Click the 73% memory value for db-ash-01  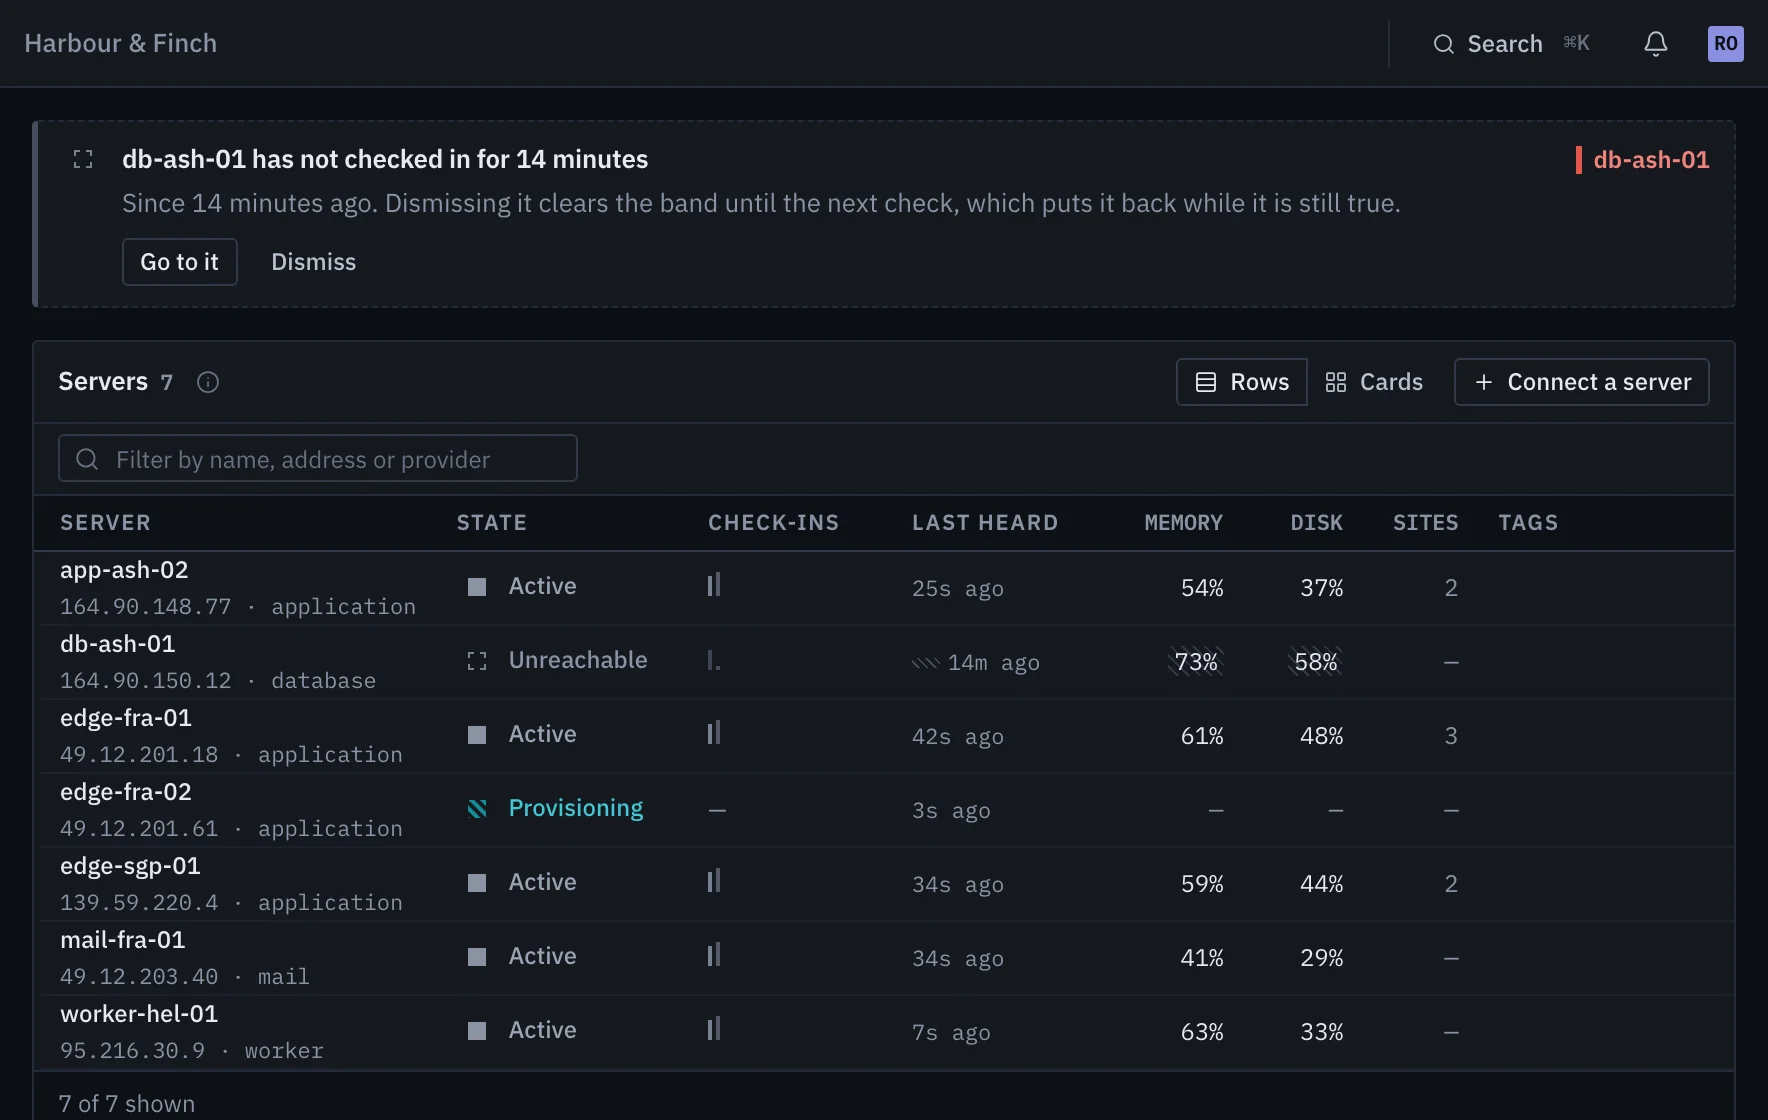pos(1196,662)
